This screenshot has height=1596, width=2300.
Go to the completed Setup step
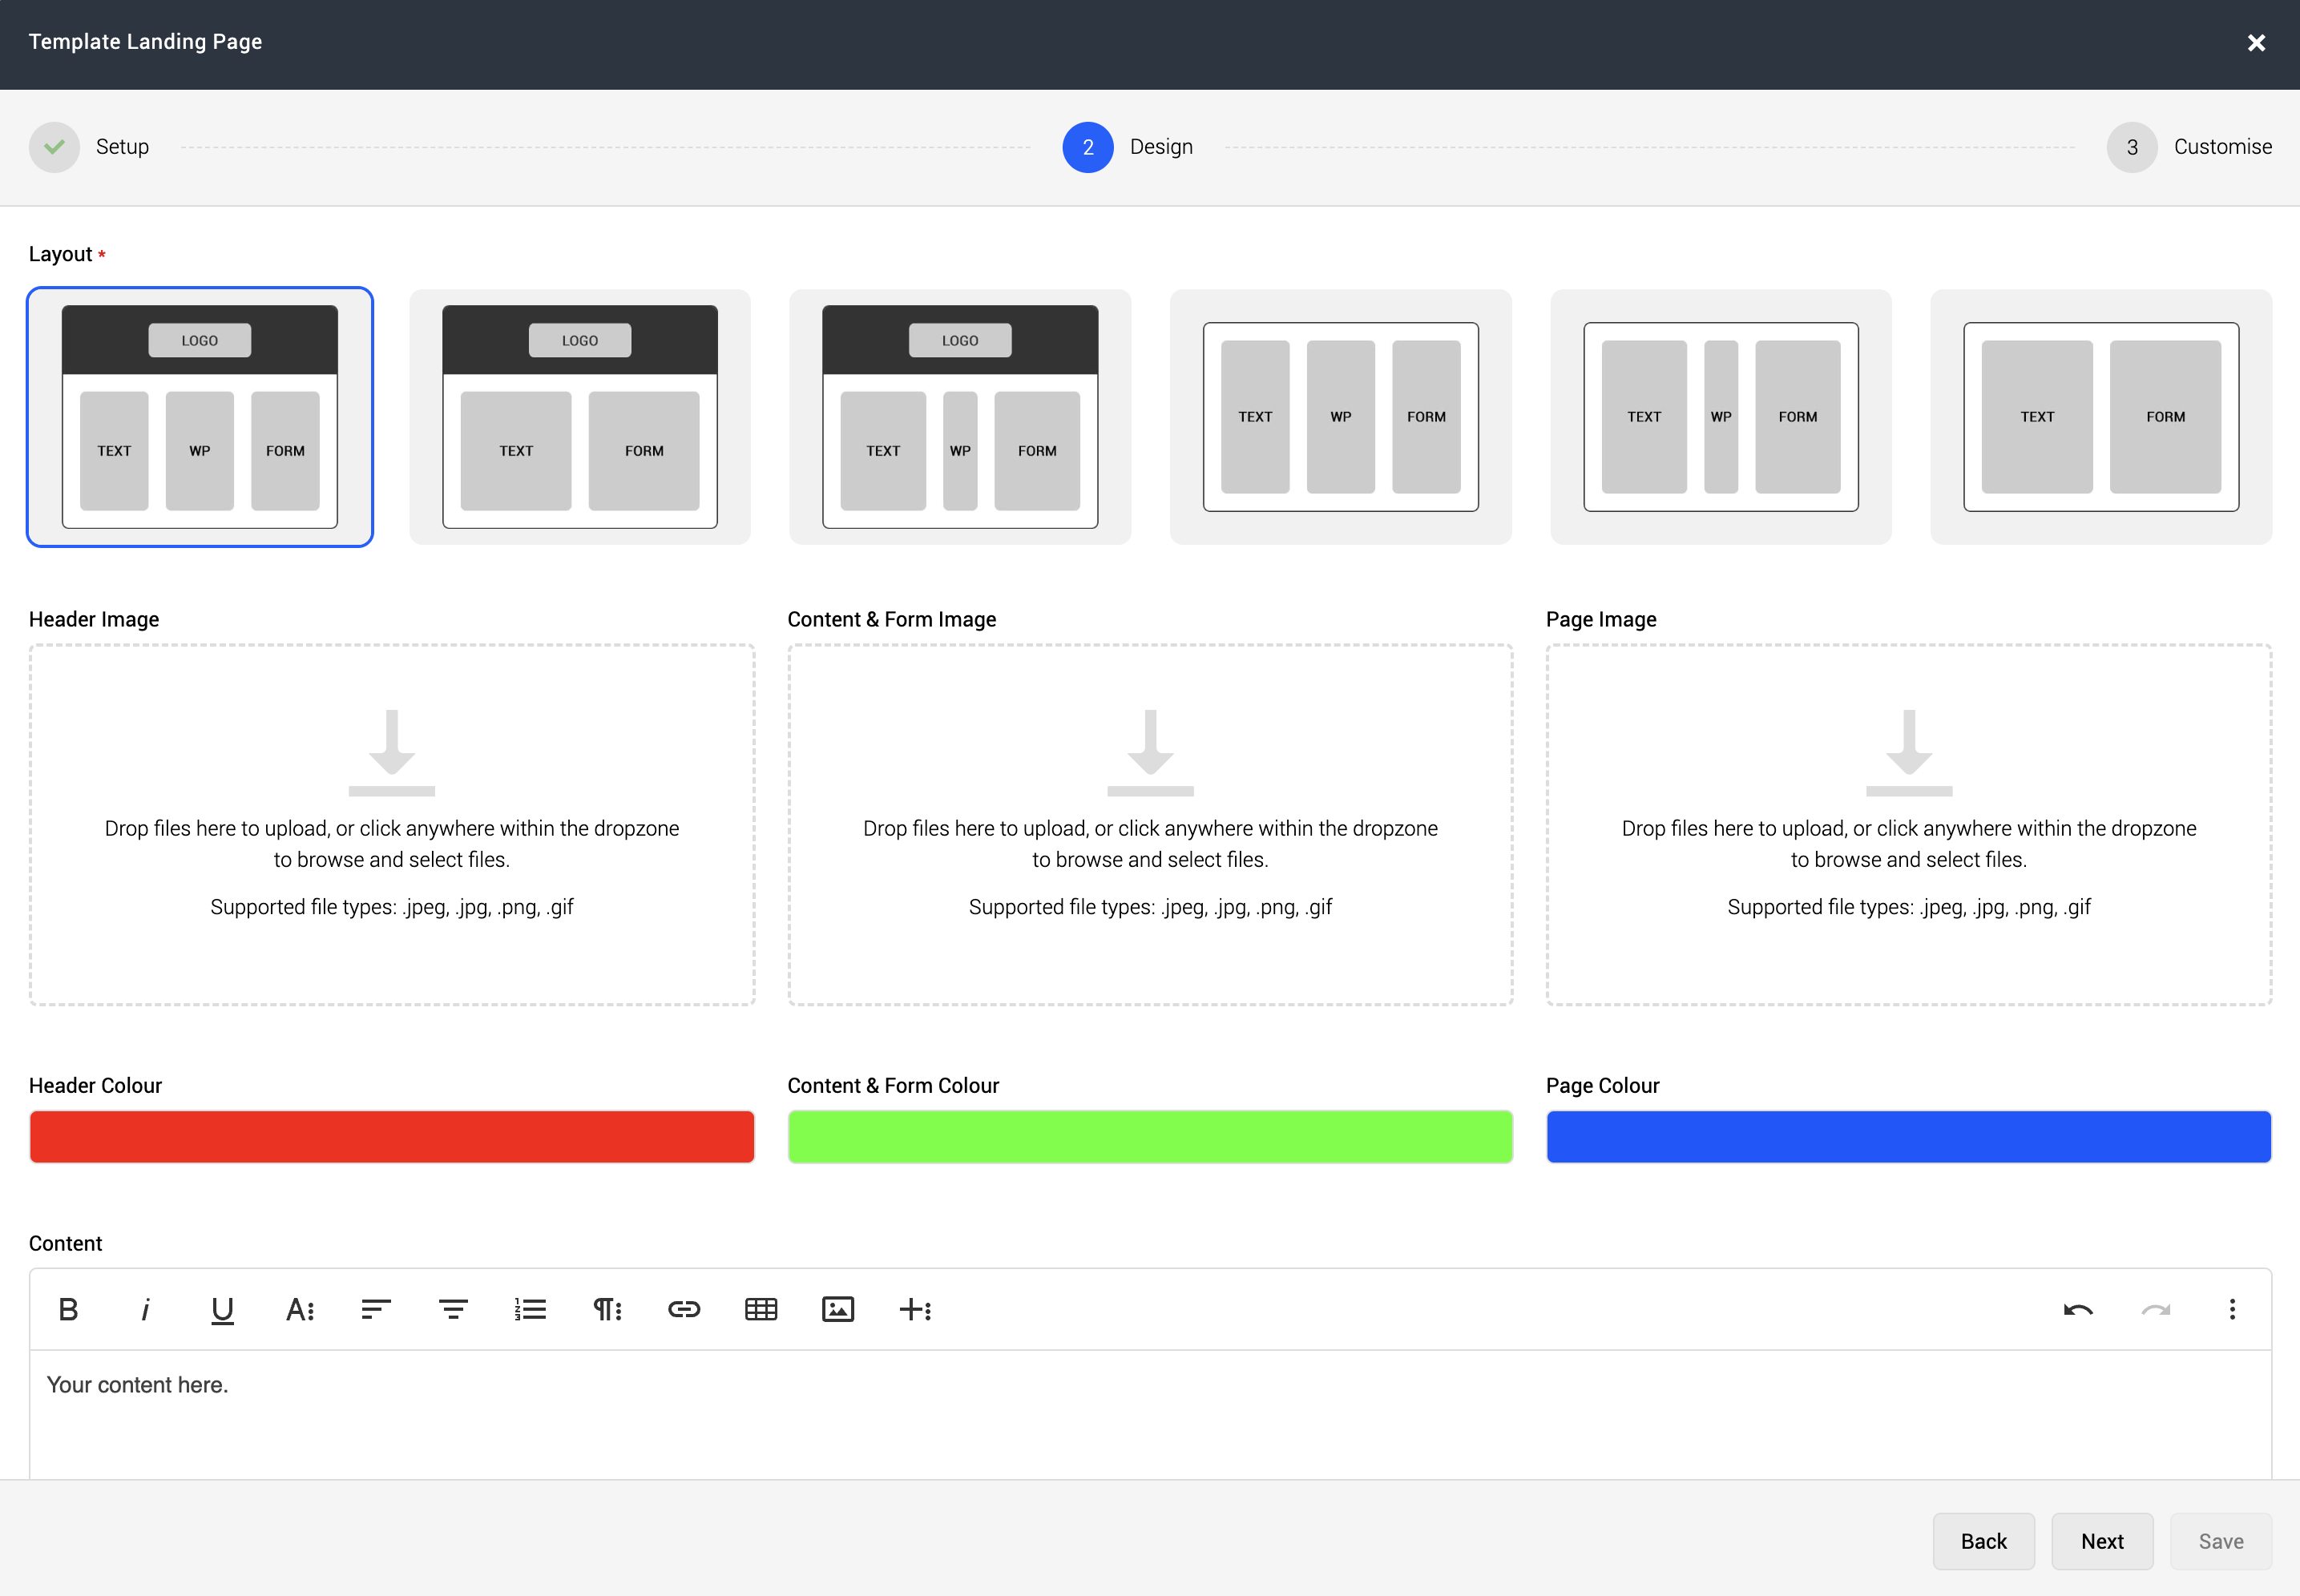(x=54, y=147)
